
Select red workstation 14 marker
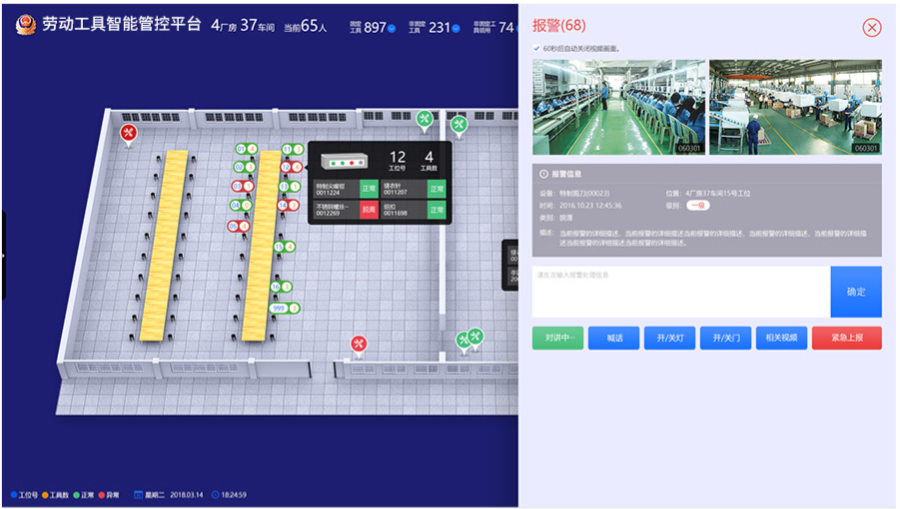pyautogui.click(x=288, y=205)
